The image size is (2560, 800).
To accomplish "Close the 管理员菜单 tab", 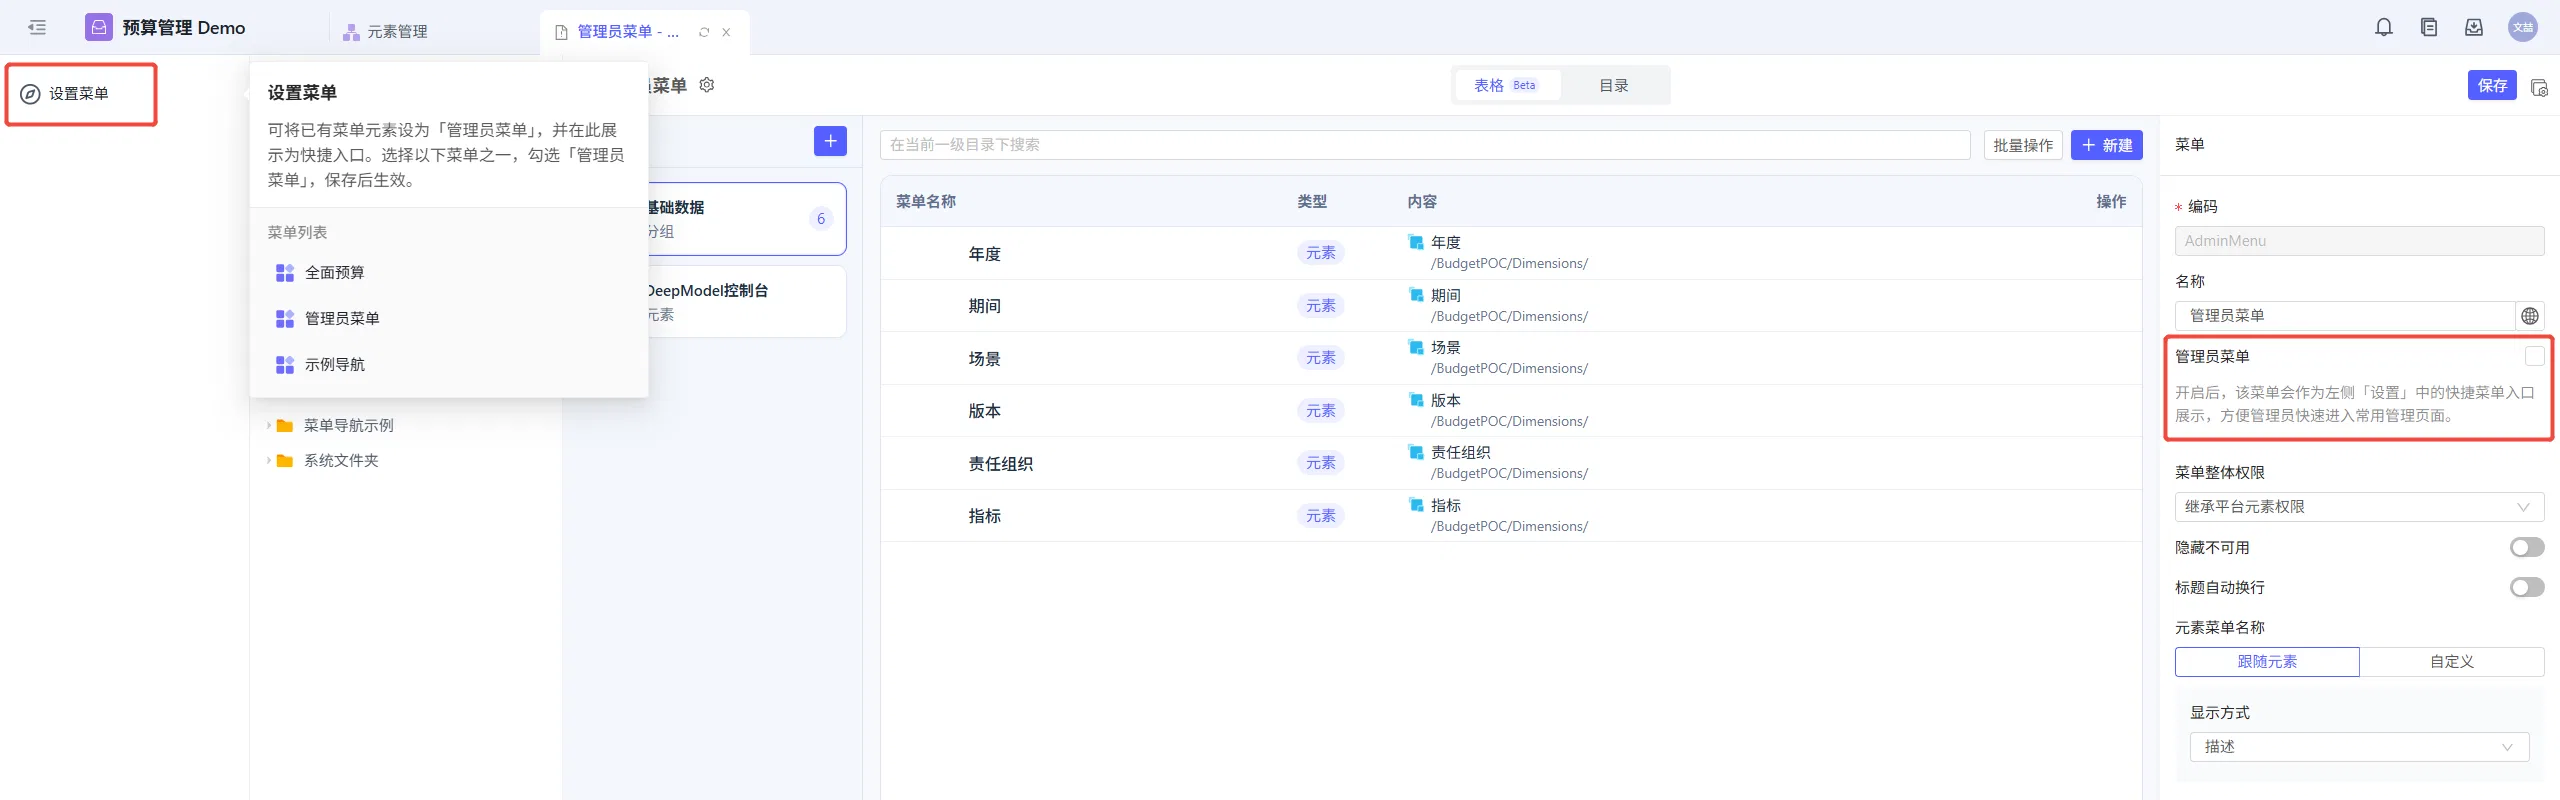I will tap(726, 32).
